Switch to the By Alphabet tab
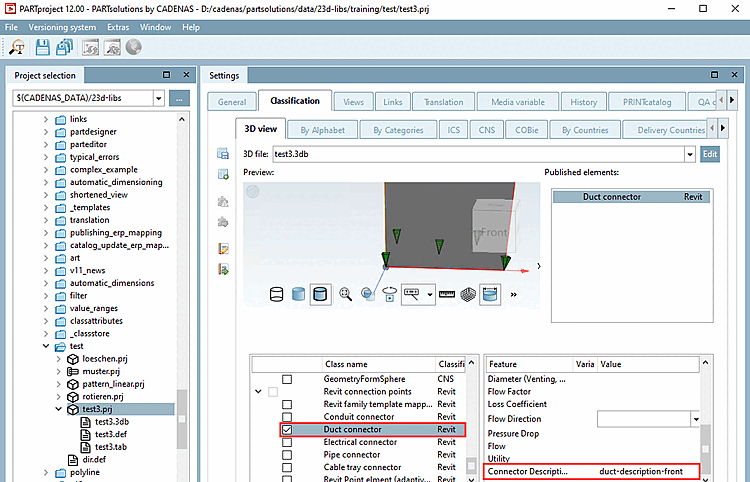 pos(322,130)
